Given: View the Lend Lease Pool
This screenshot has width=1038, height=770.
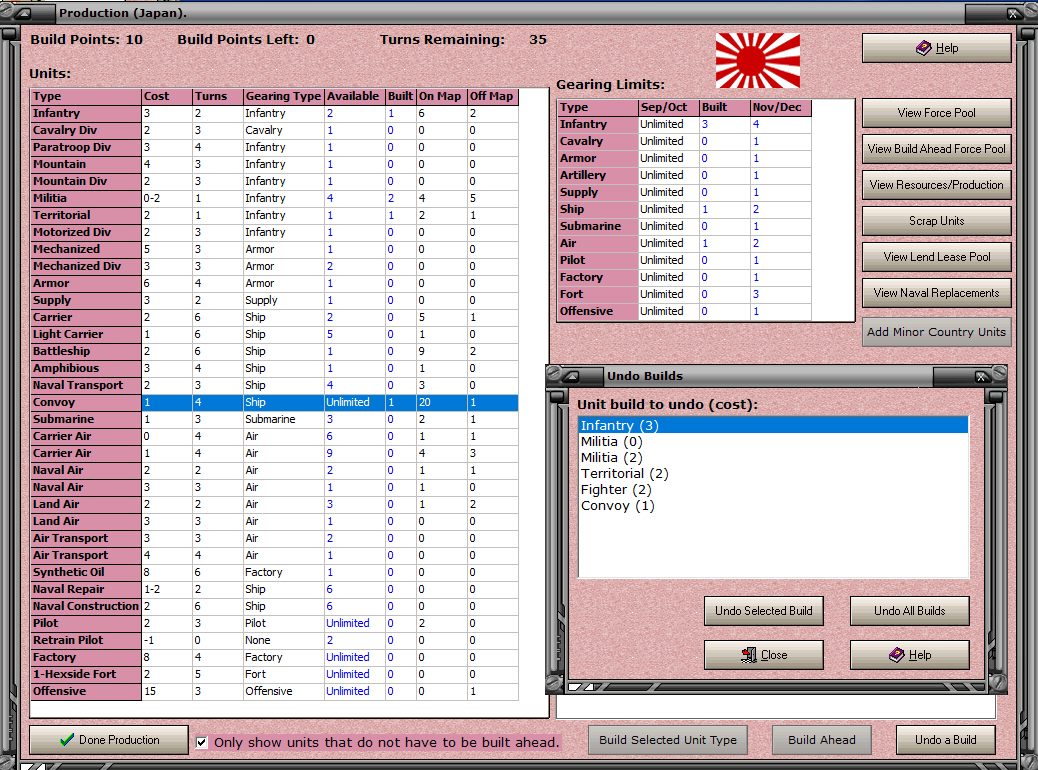Looking at the screenshot, I should tap(936, 257).
